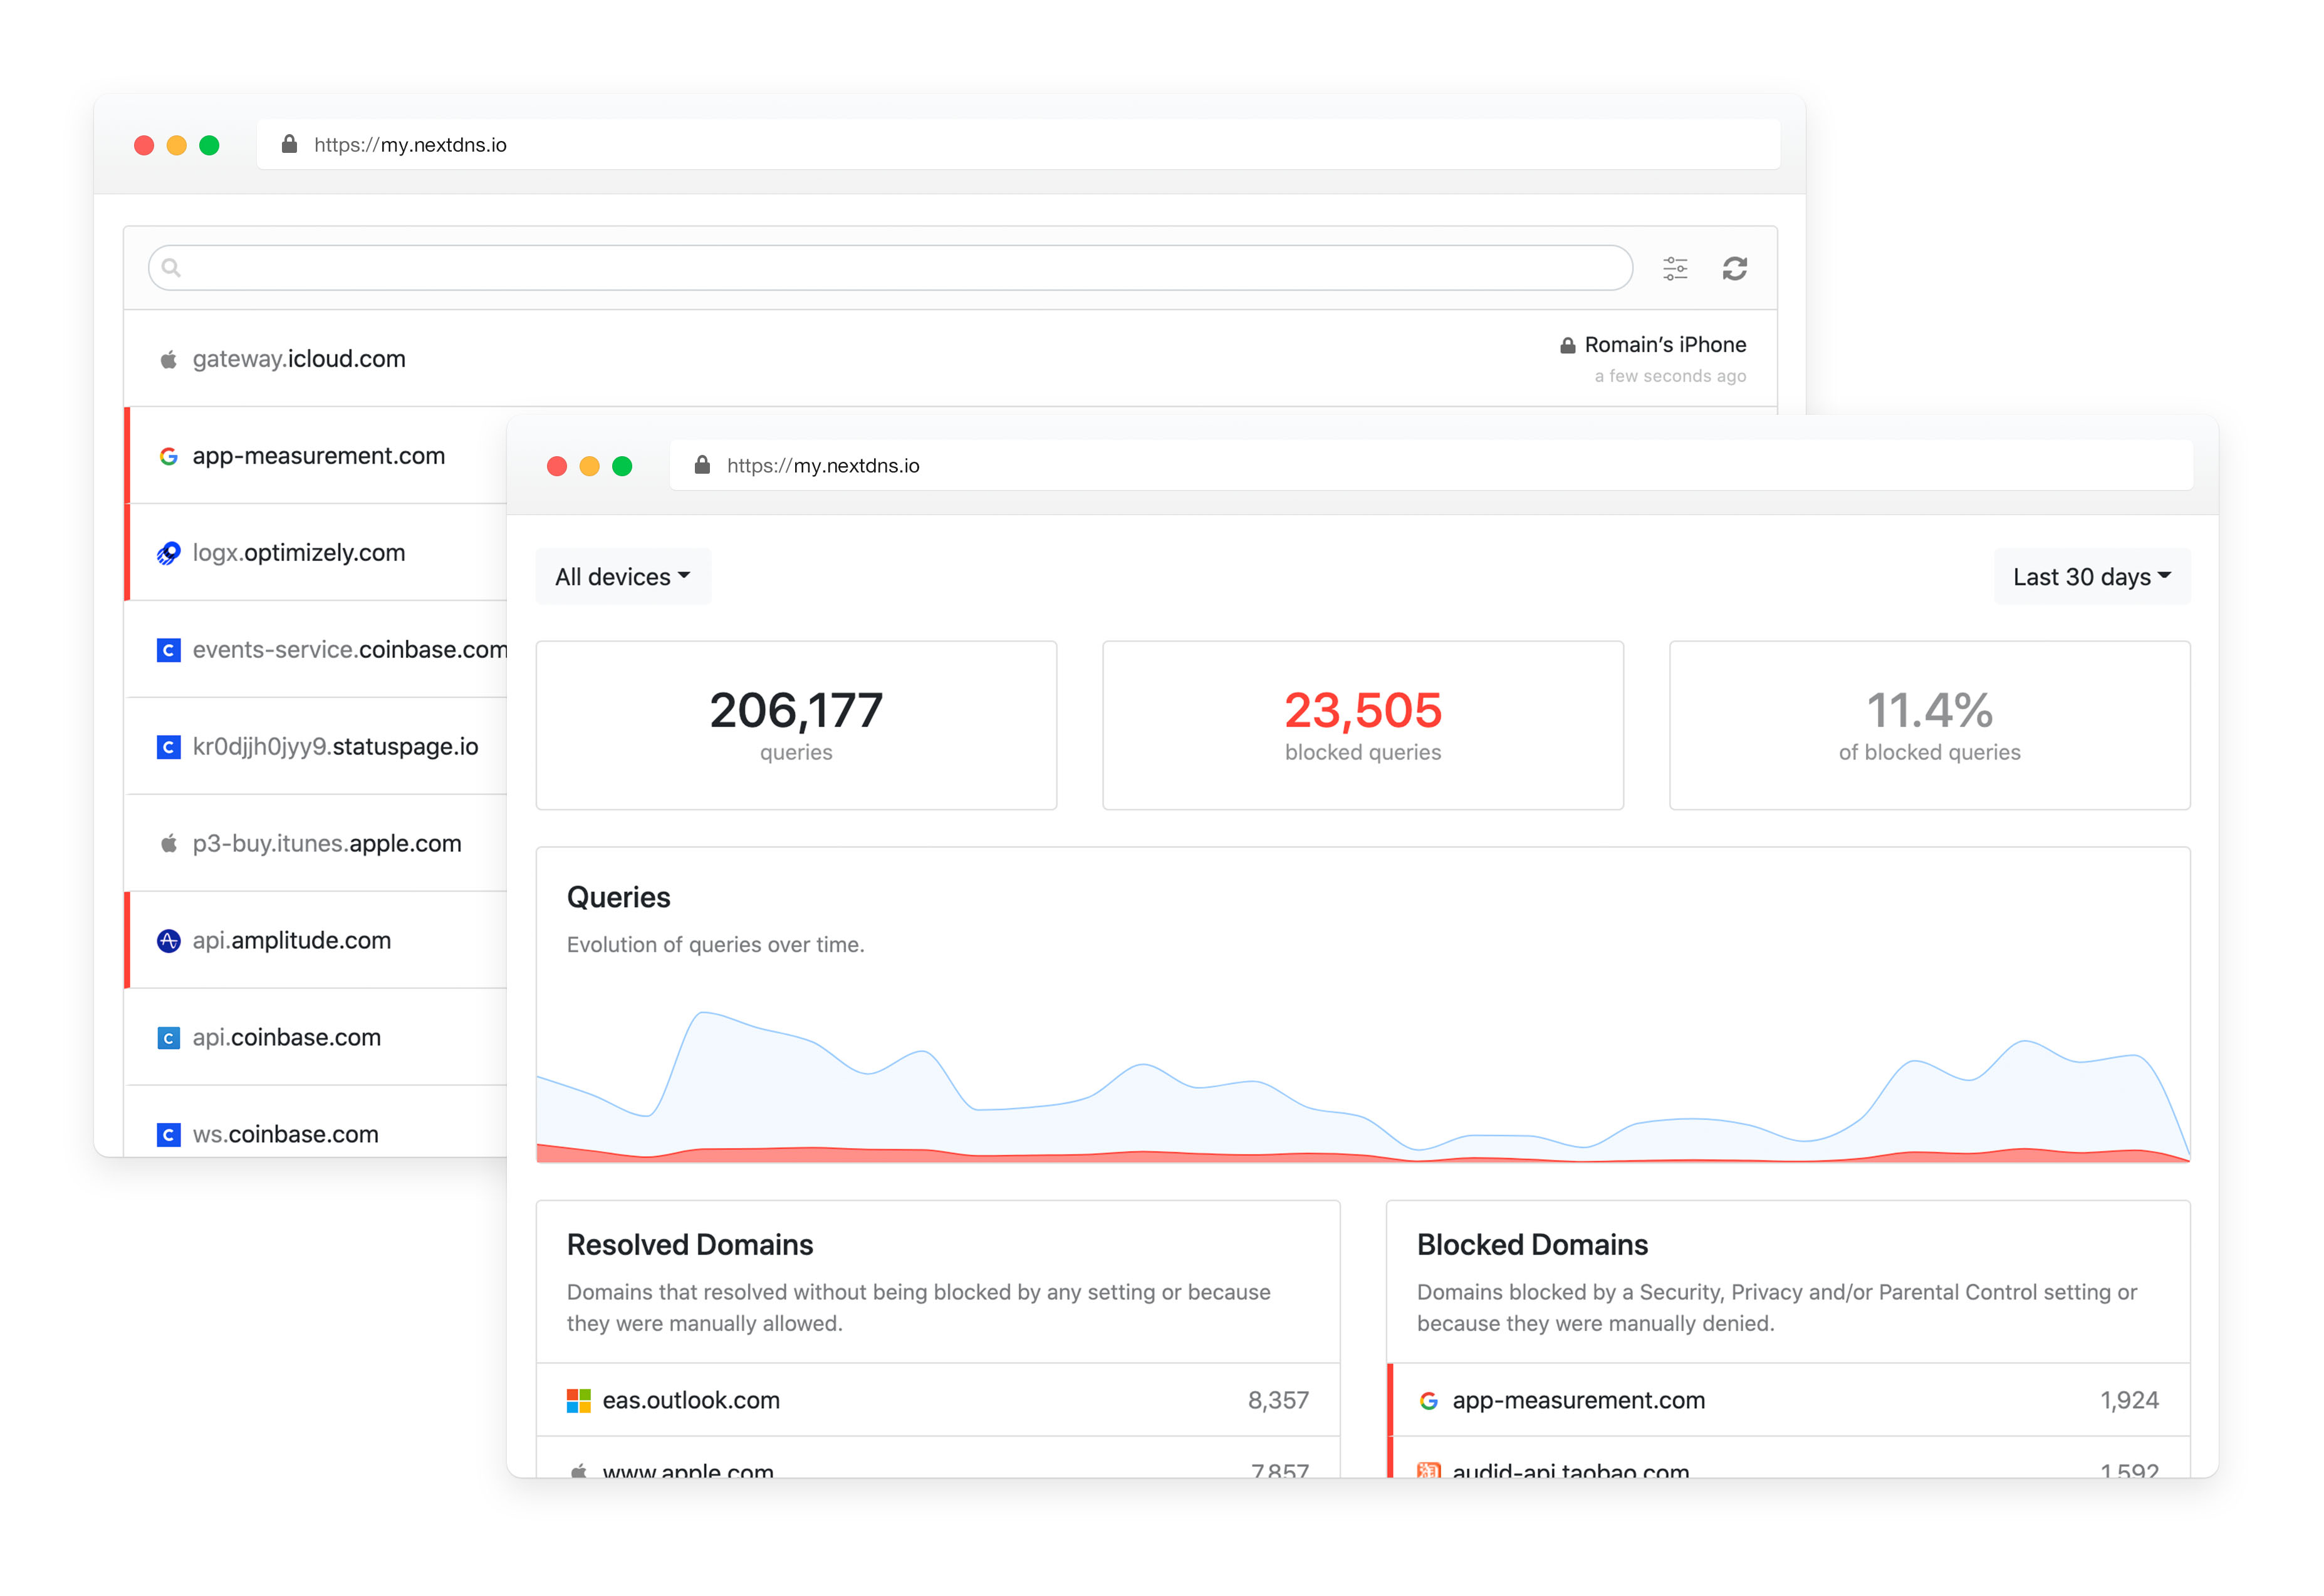Click the logs search input field

click(890, 268)
